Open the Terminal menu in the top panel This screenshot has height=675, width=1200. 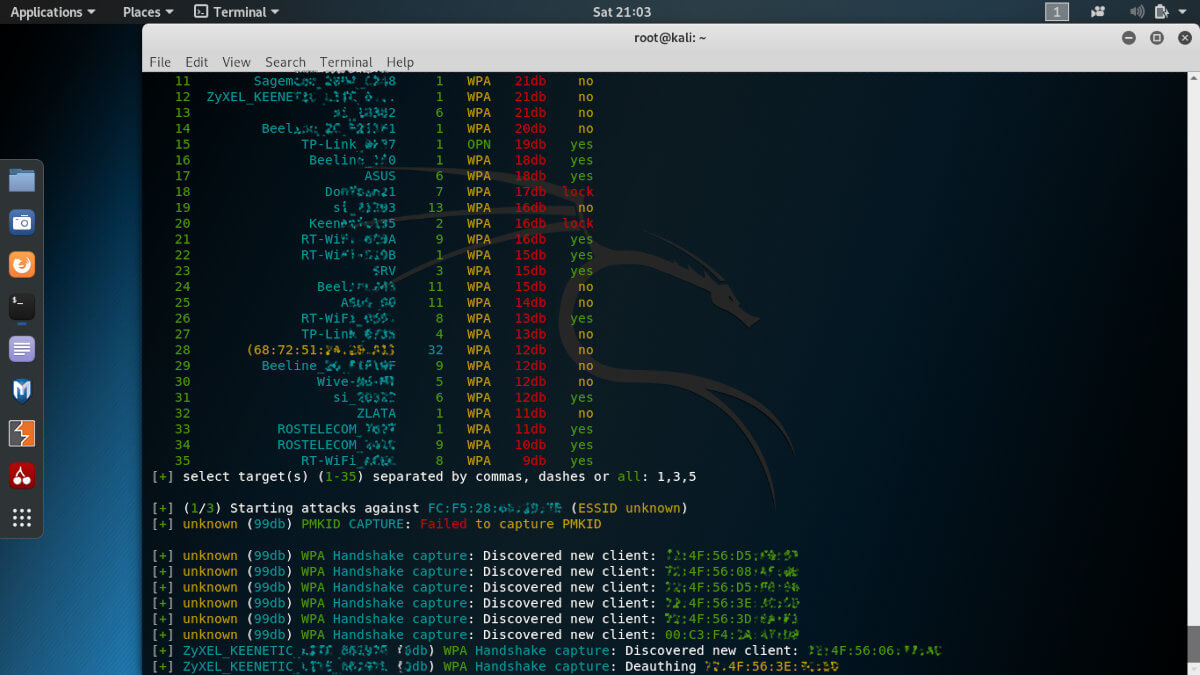point(237,12)
